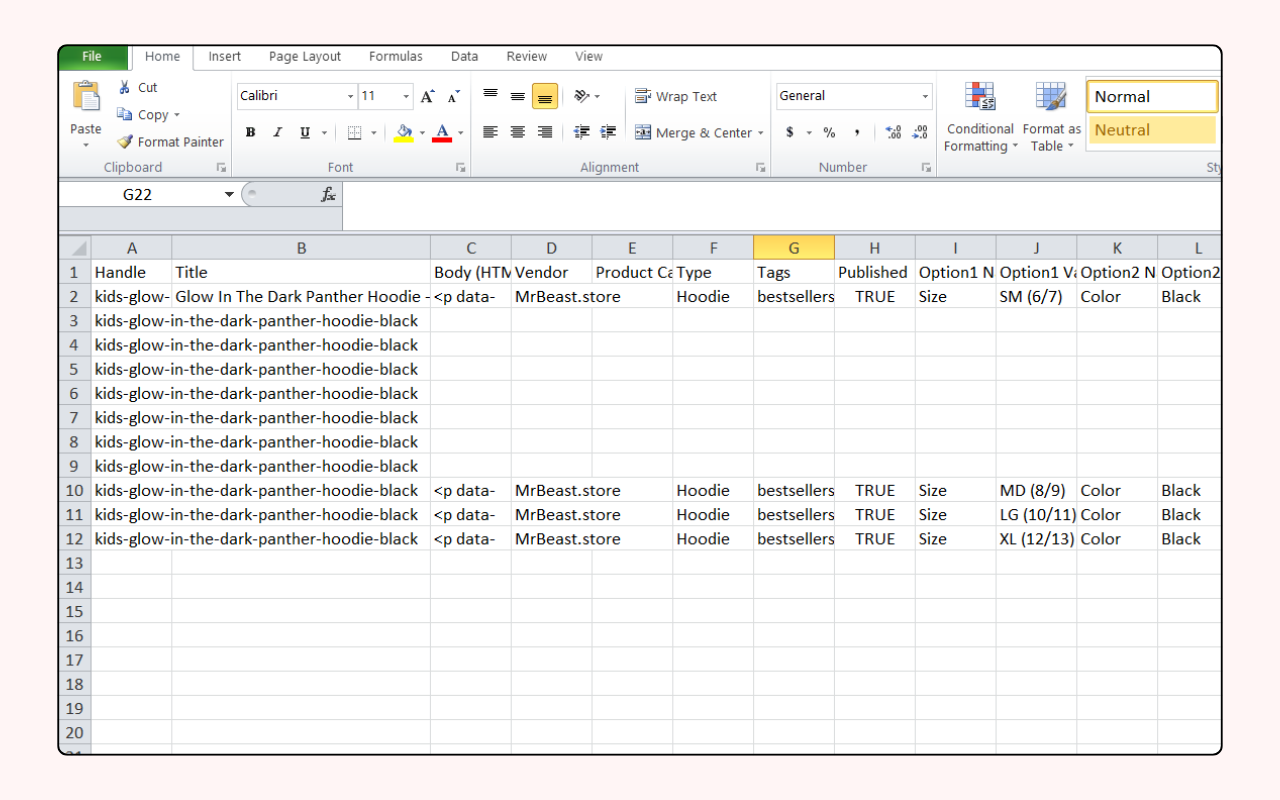Open Alignment group dialog launcher
This screenshot has width=1280, height=800.
tap(761, 168)
